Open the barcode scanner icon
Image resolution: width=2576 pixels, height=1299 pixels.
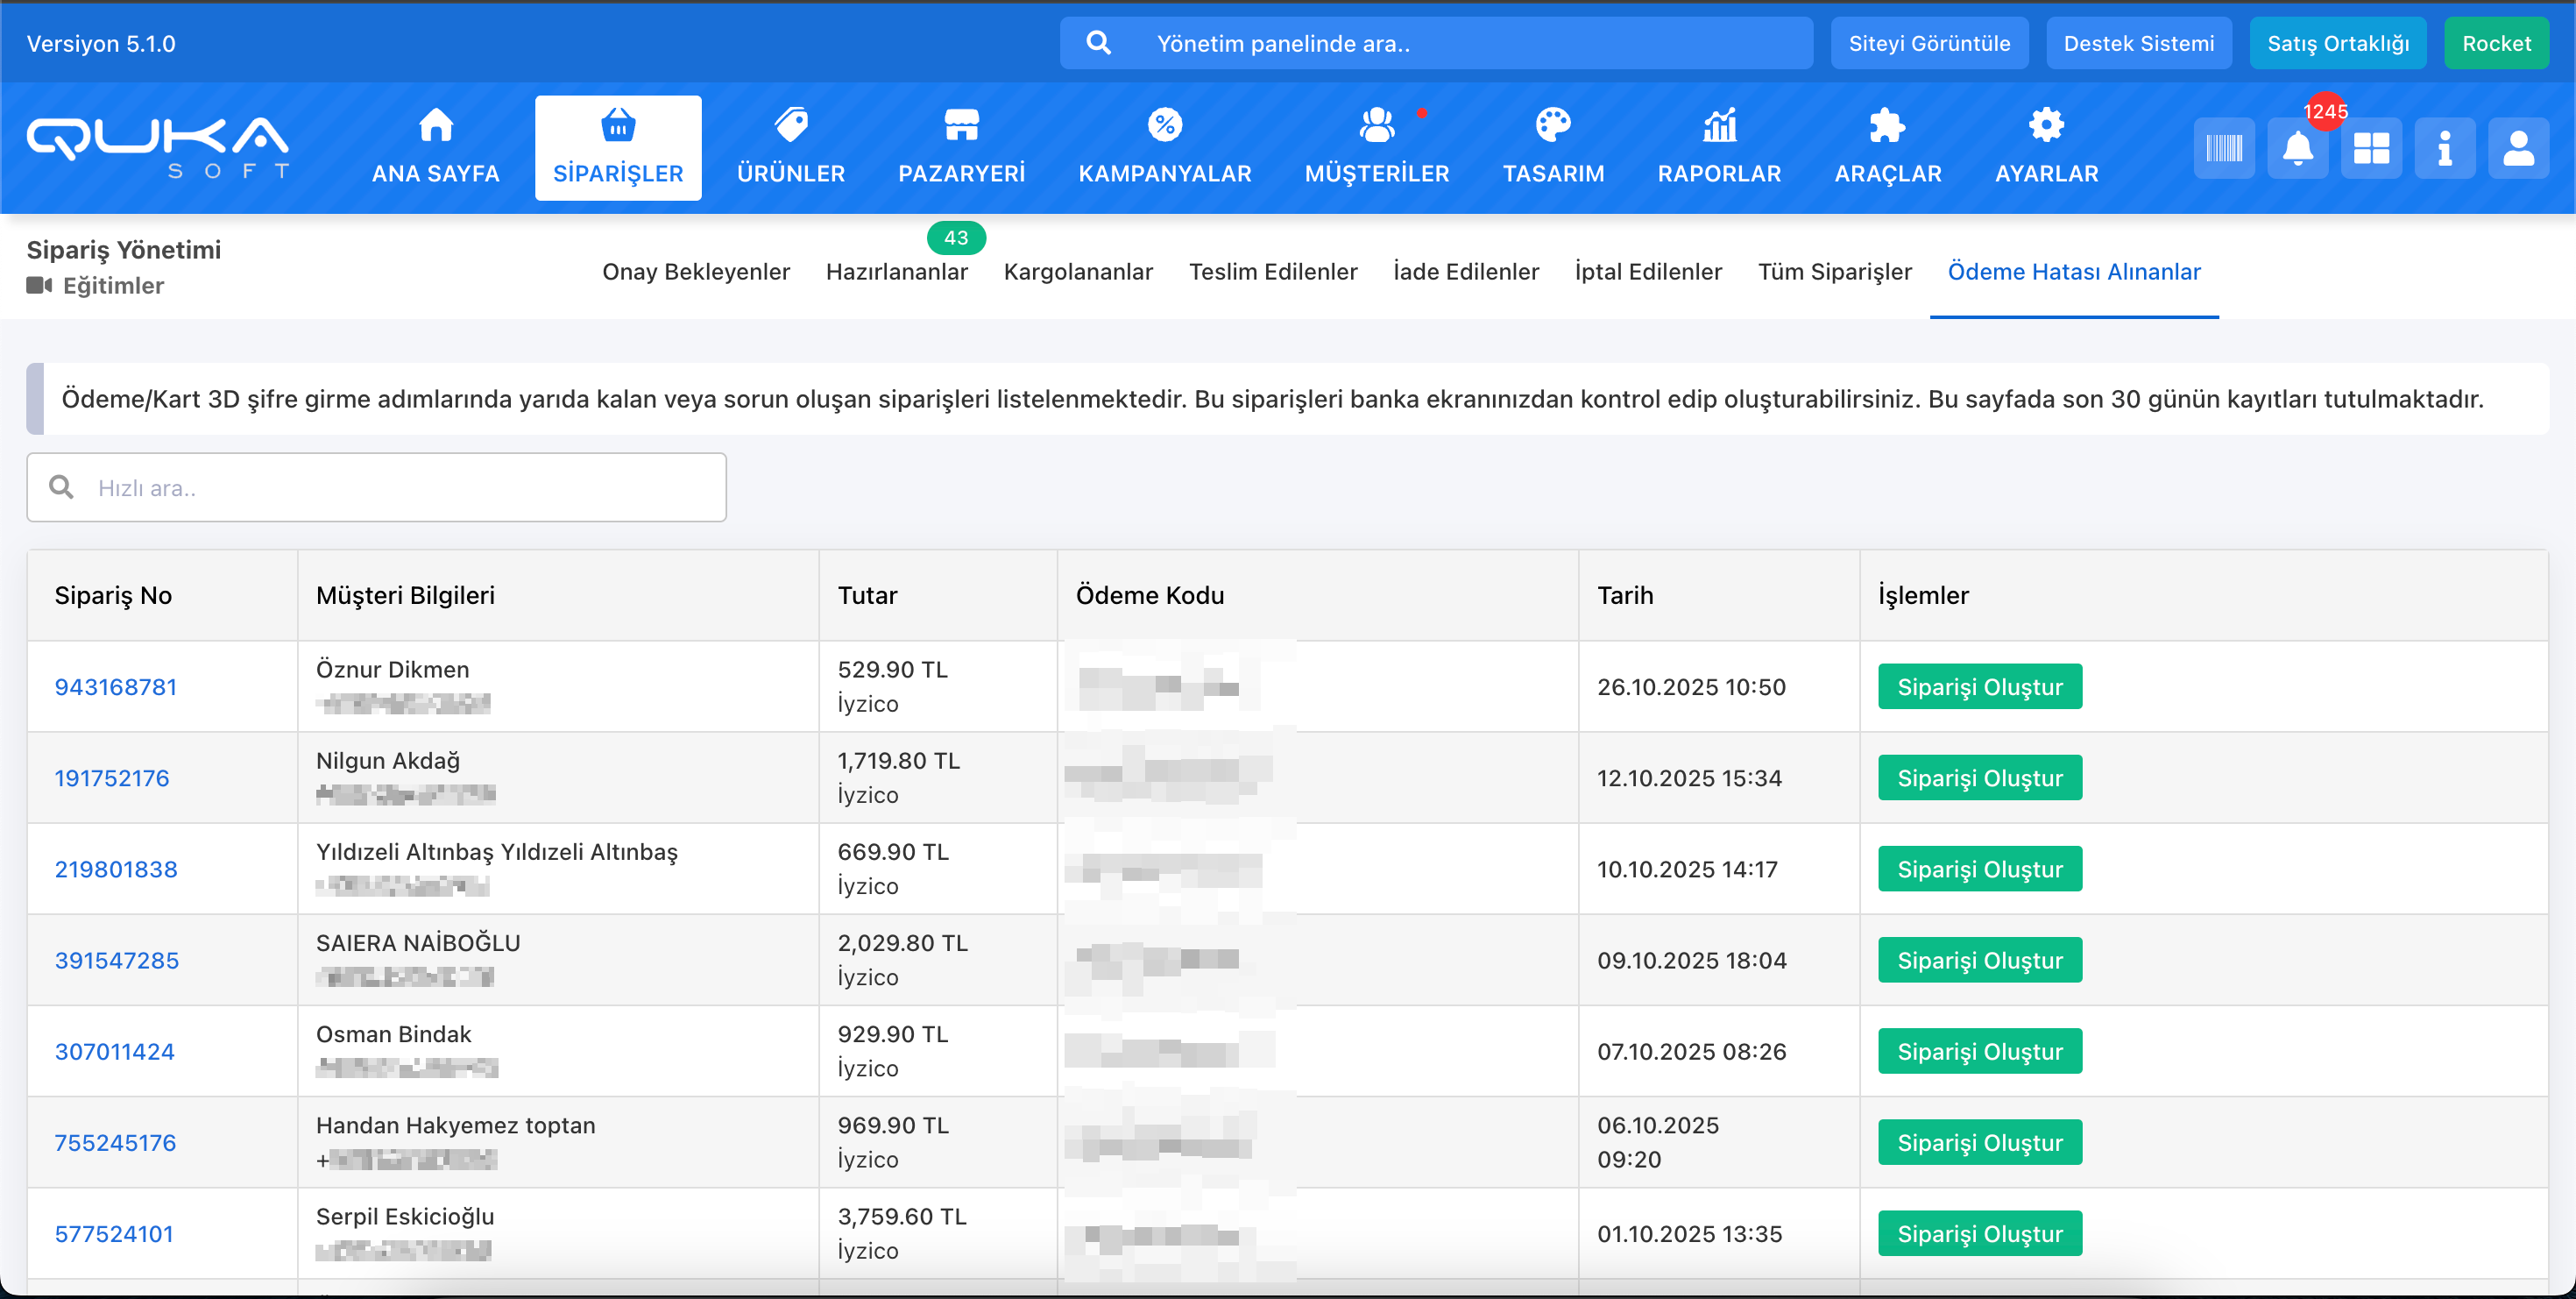tap(2223, 149)
